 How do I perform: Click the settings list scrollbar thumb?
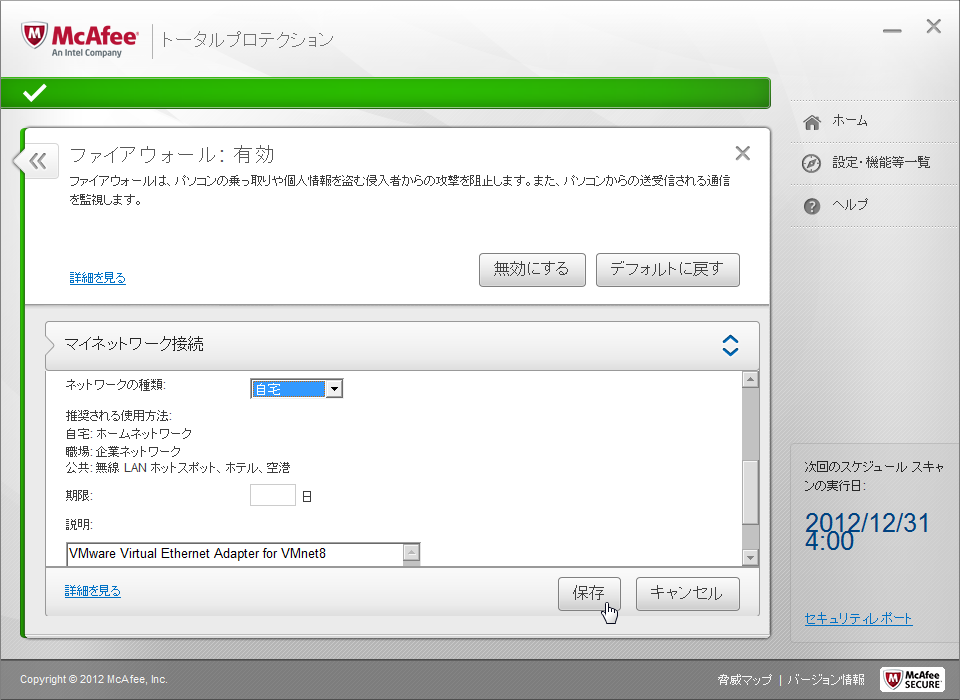[750, 492]
